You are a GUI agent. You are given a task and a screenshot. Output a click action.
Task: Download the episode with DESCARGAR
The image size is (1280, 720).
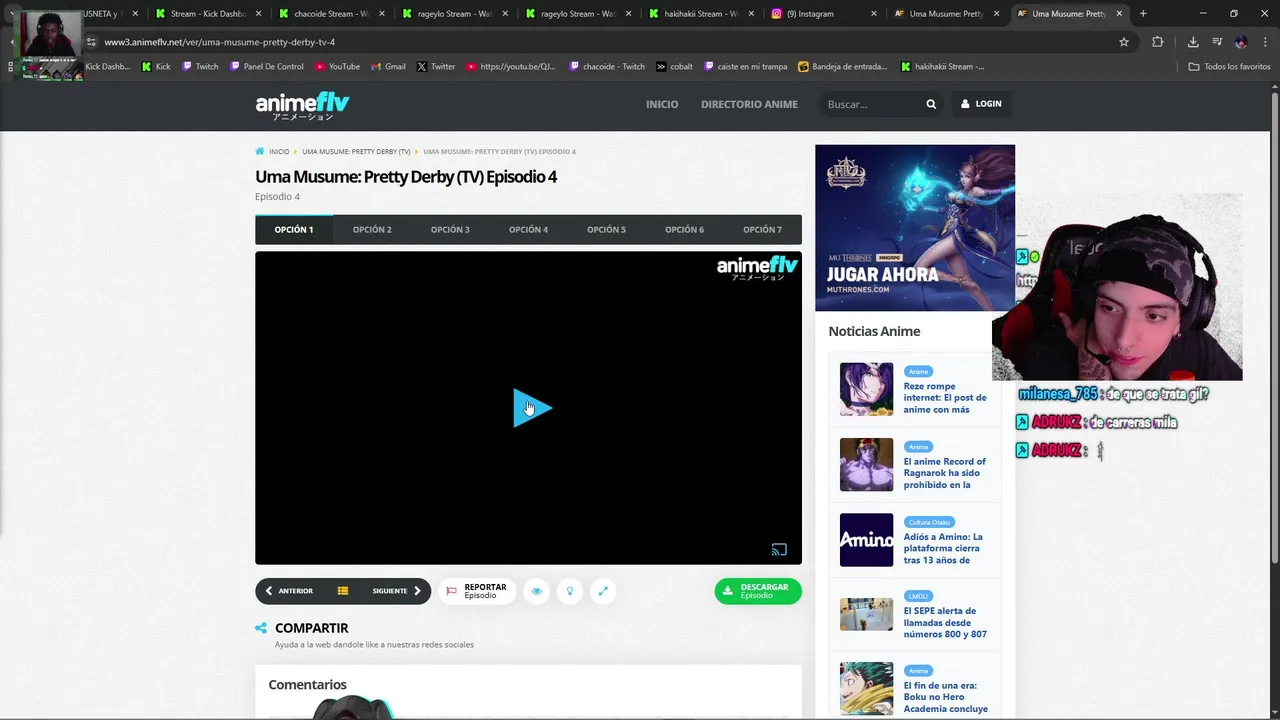tap(758, 591)
